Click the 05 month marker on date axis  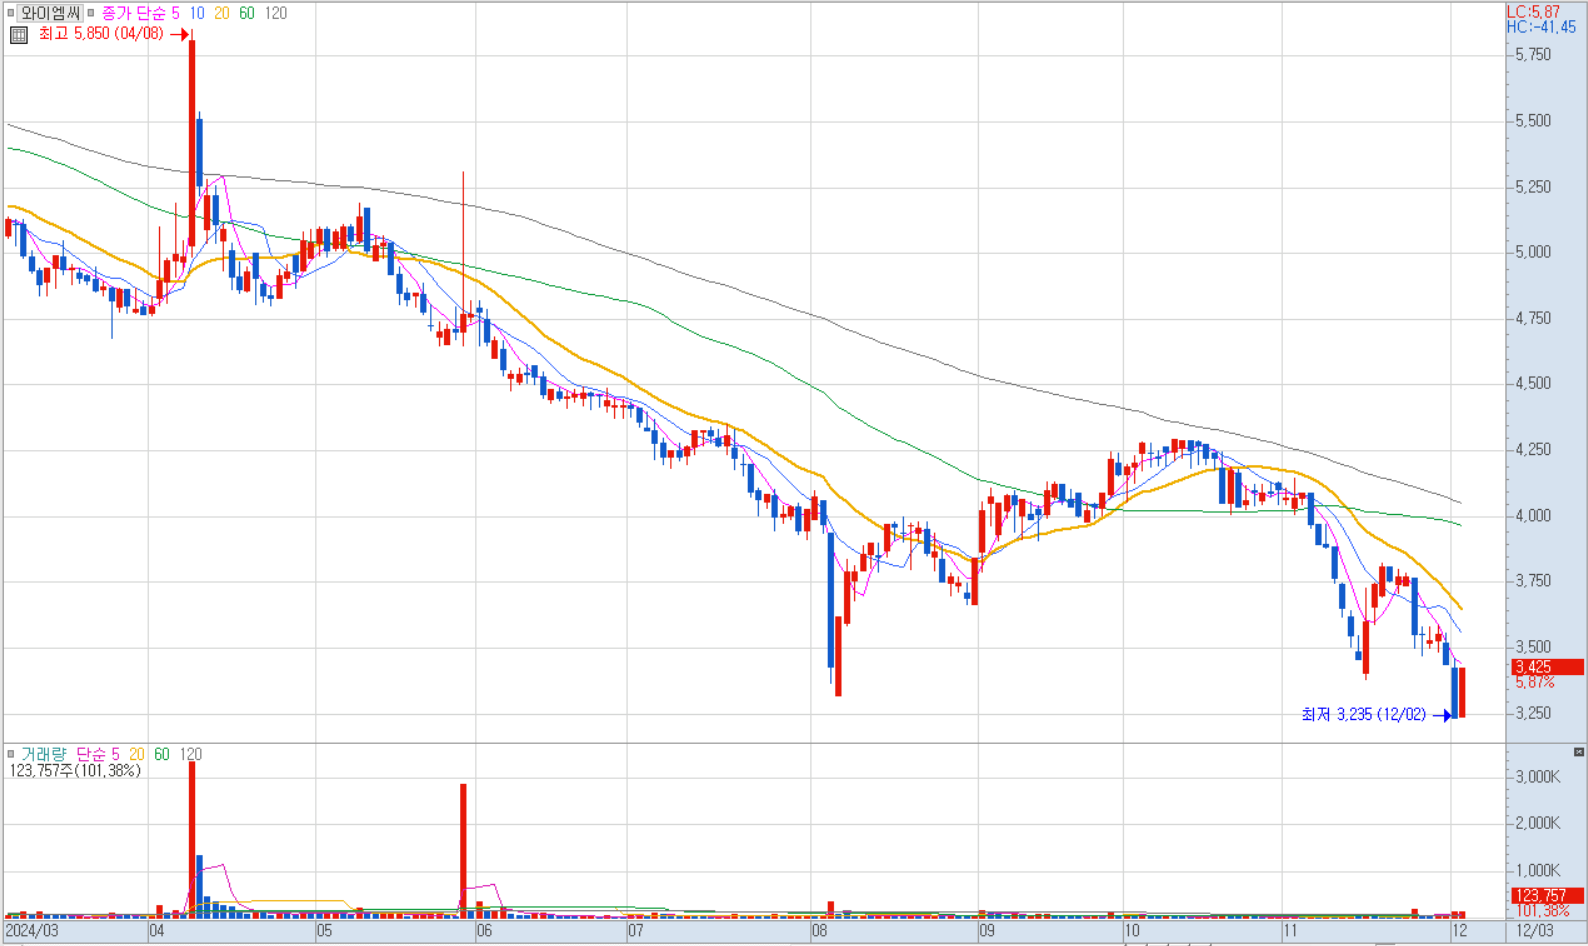324,931
